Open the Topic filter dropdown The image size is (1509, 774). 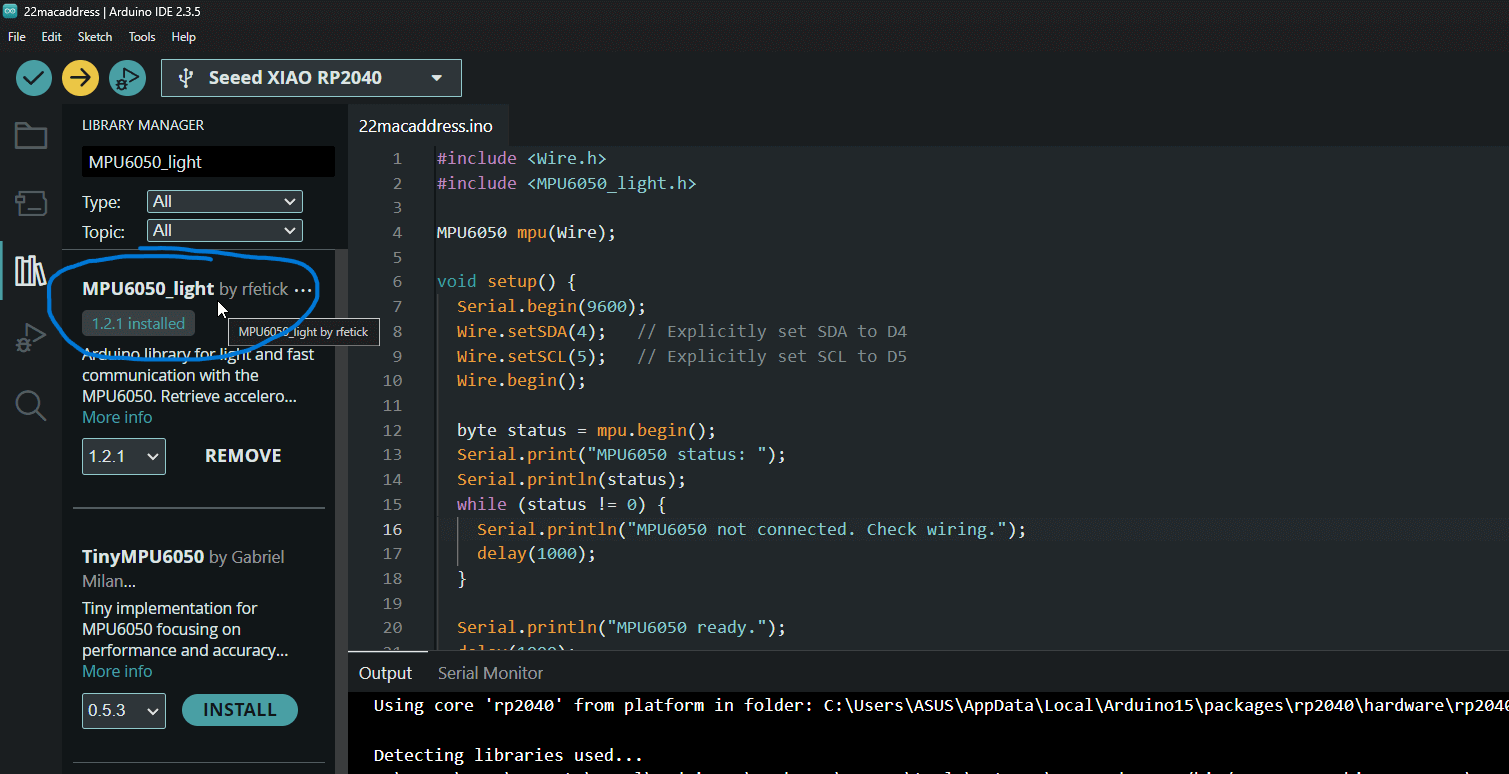pos(224,231)
